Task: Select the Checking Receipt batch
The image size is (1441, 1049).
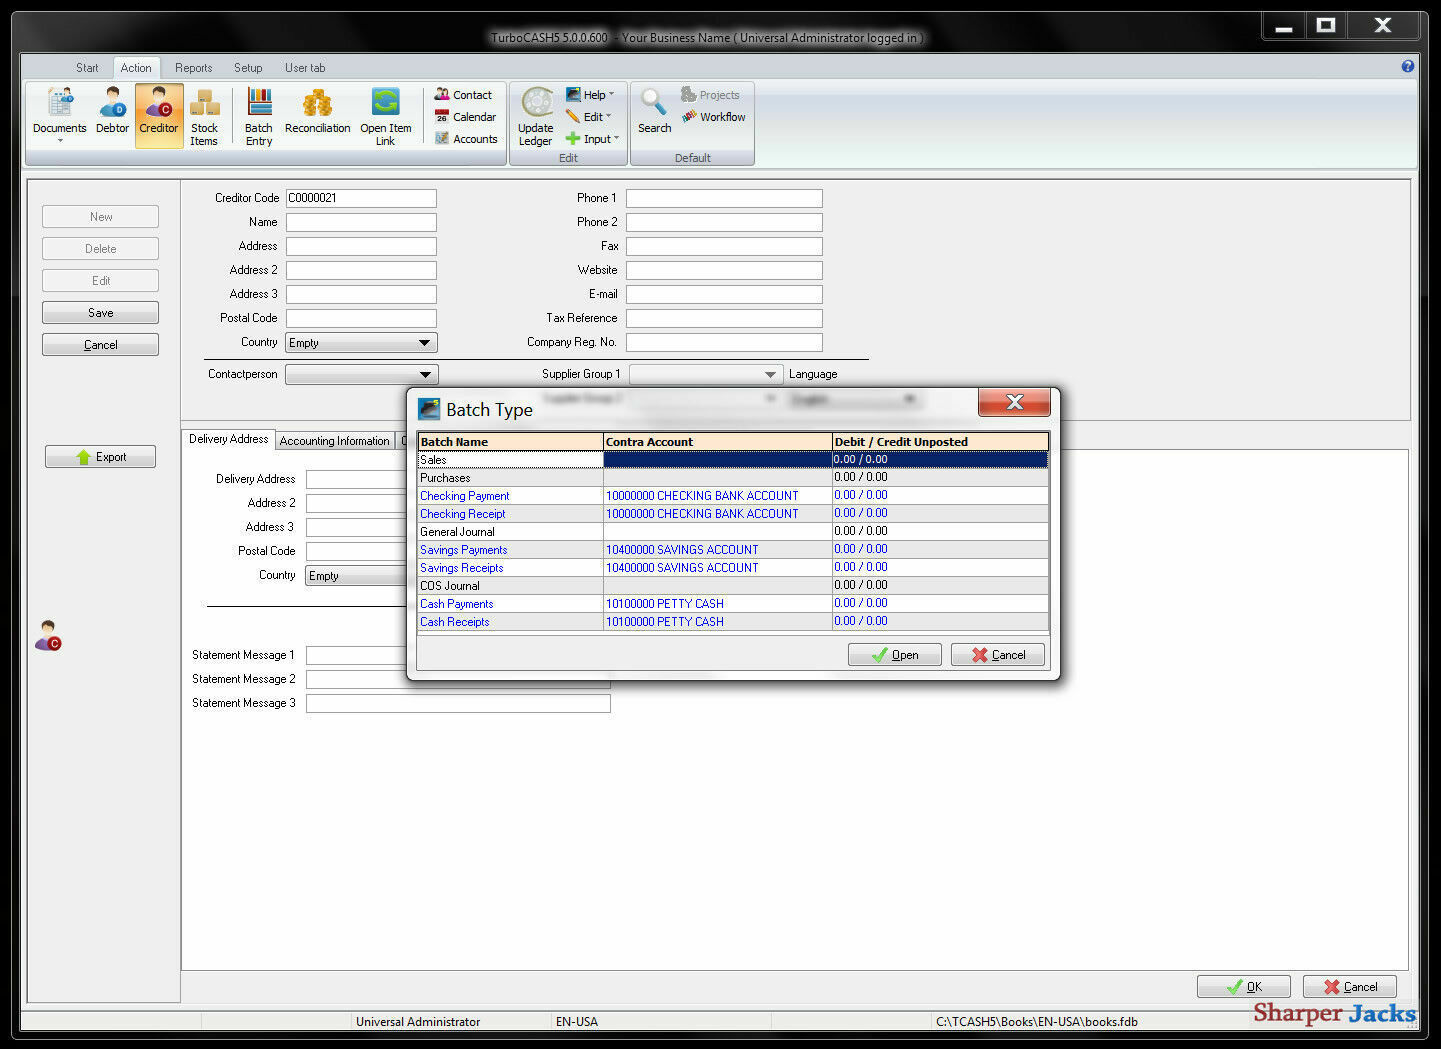Action: 733,514
